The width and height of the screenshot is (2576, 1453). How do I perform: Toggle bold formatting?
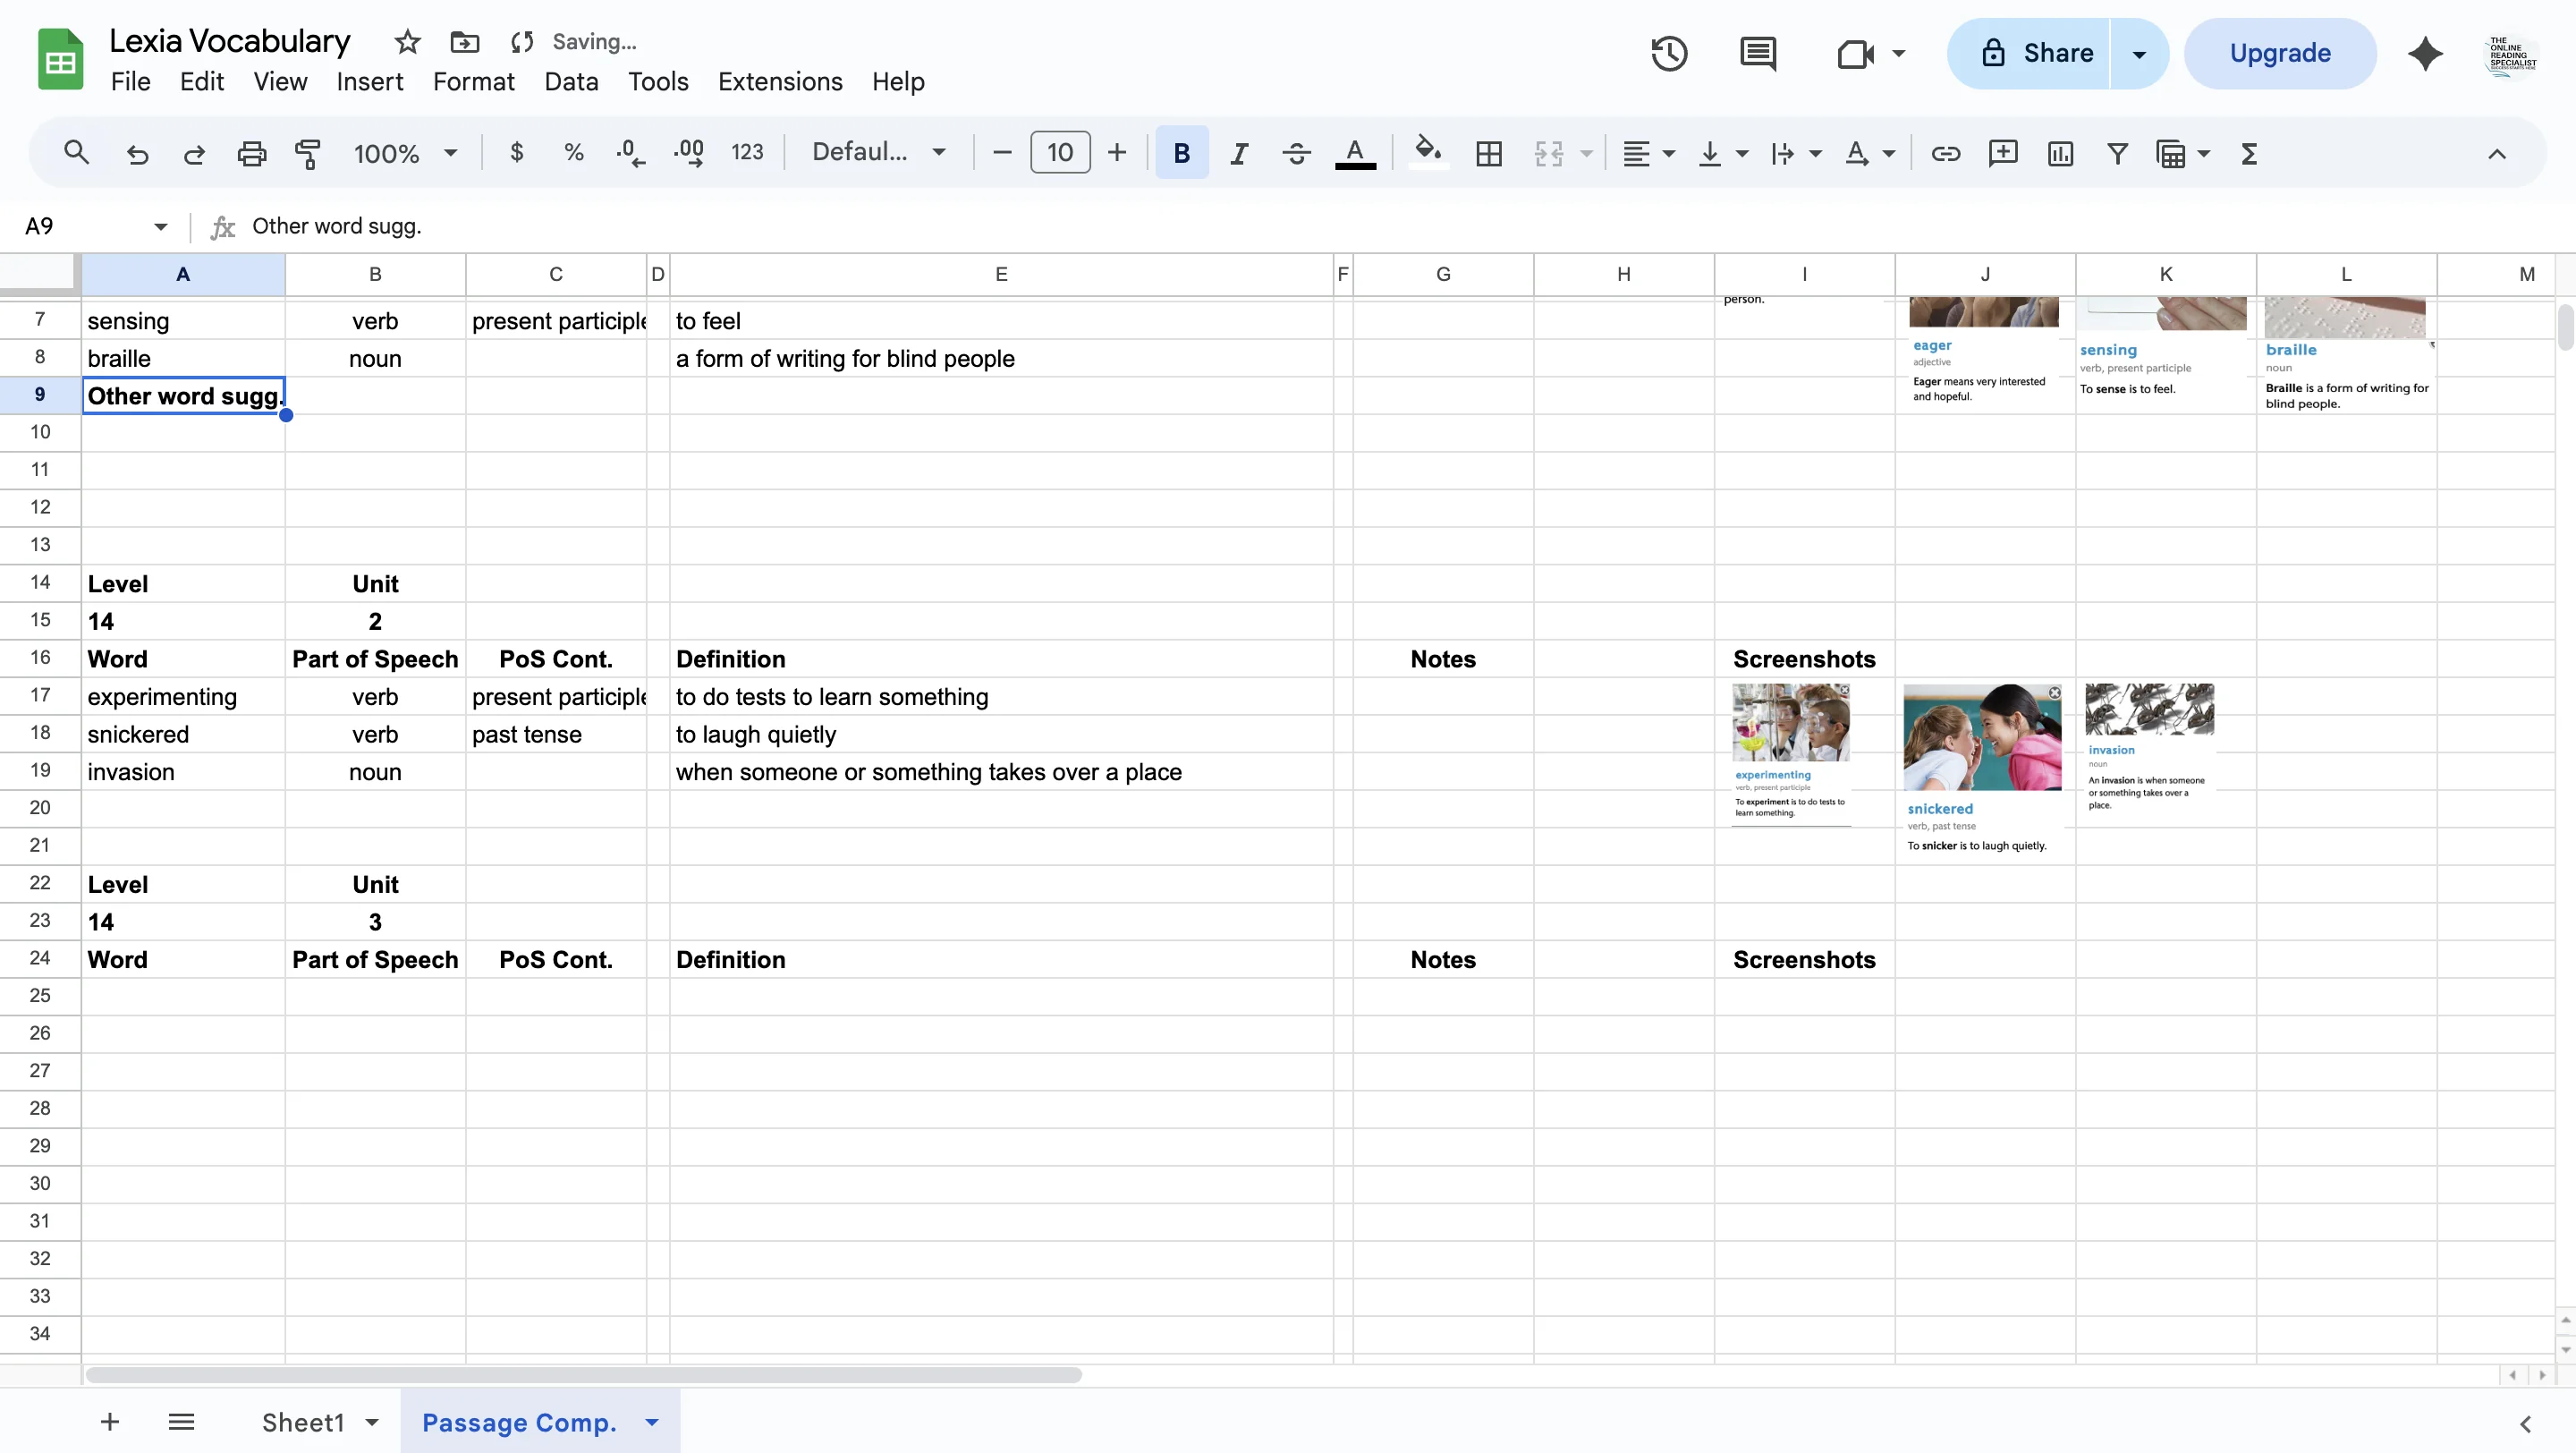coord(1181,153)
